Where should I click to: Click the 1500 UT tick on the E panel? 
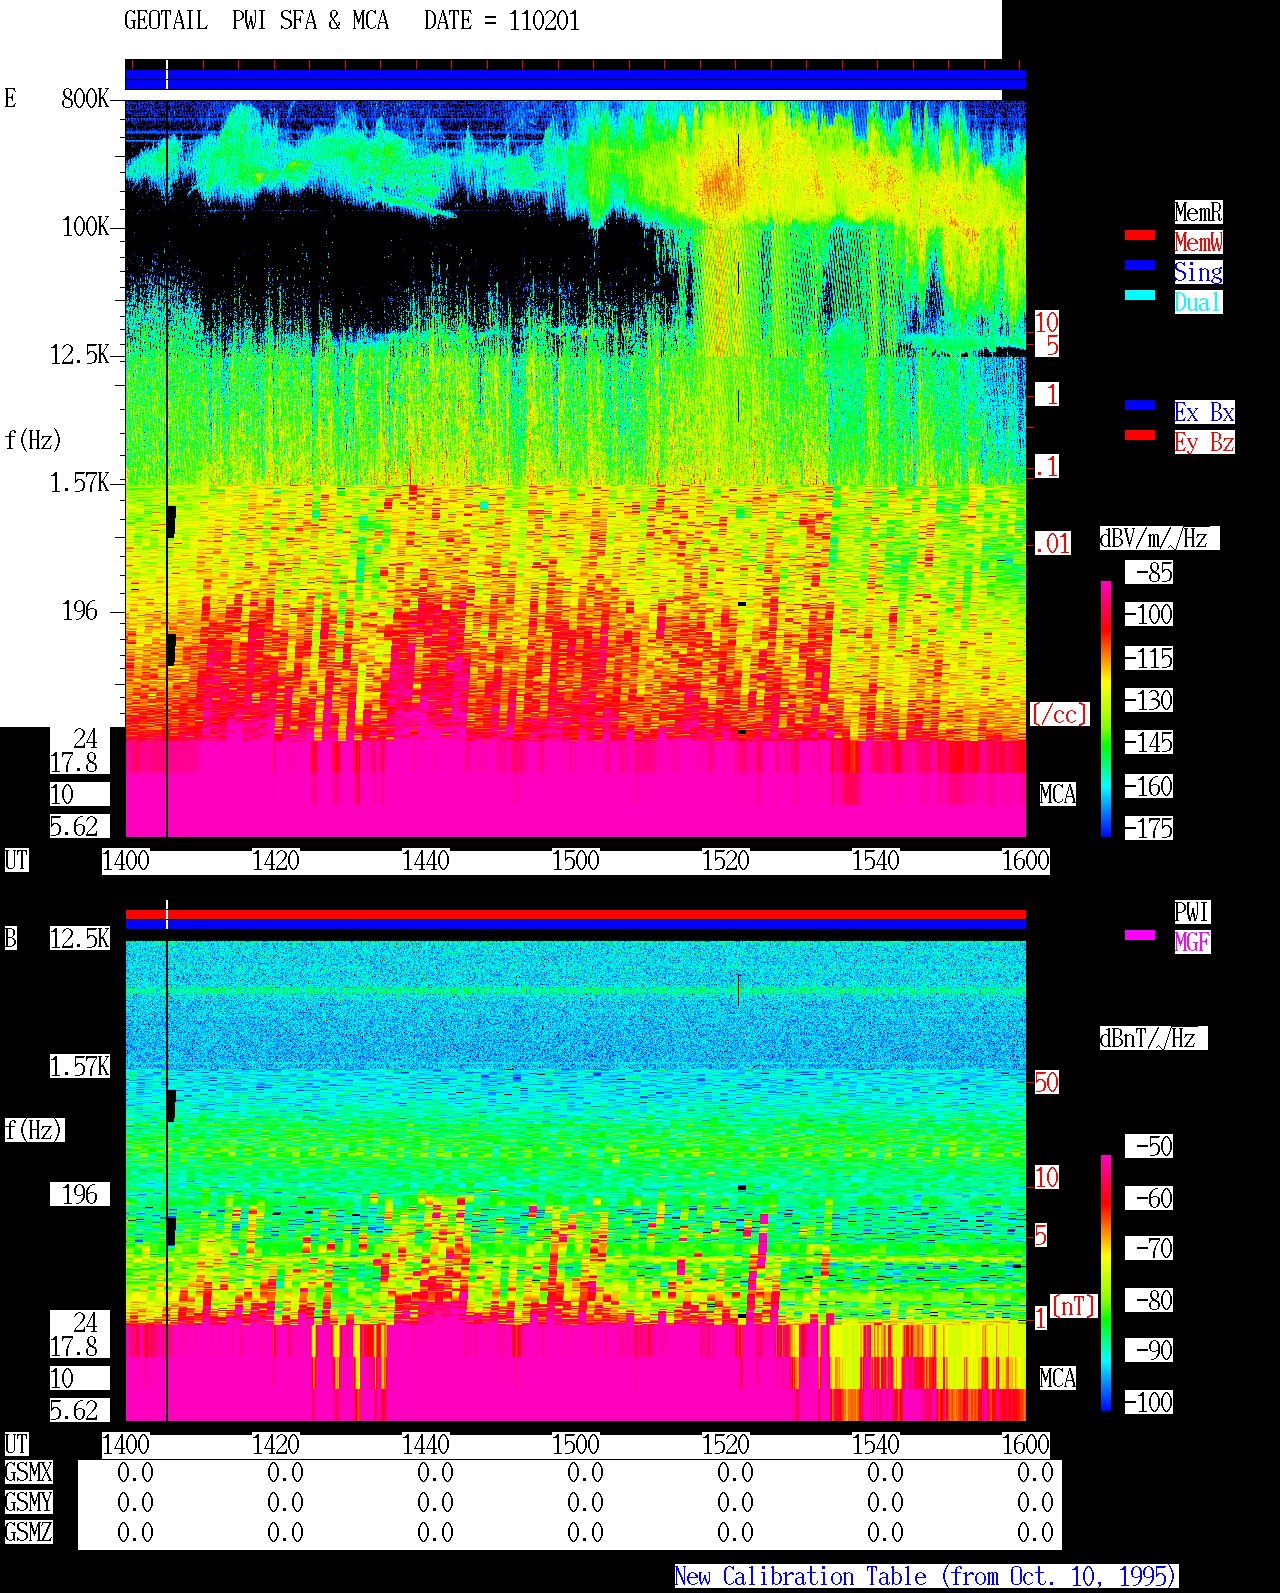(575, 861)
